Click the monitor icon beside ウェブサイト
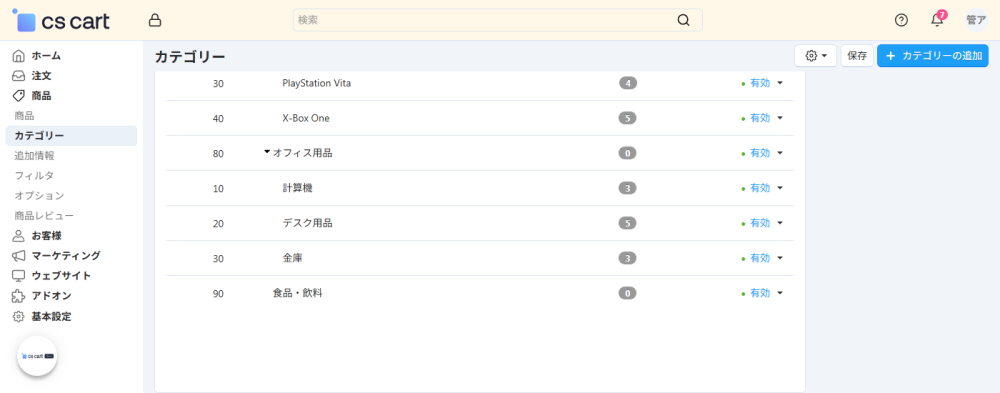Image resolution: width=1000 pixels, height=393 pixels. [18, 276]
